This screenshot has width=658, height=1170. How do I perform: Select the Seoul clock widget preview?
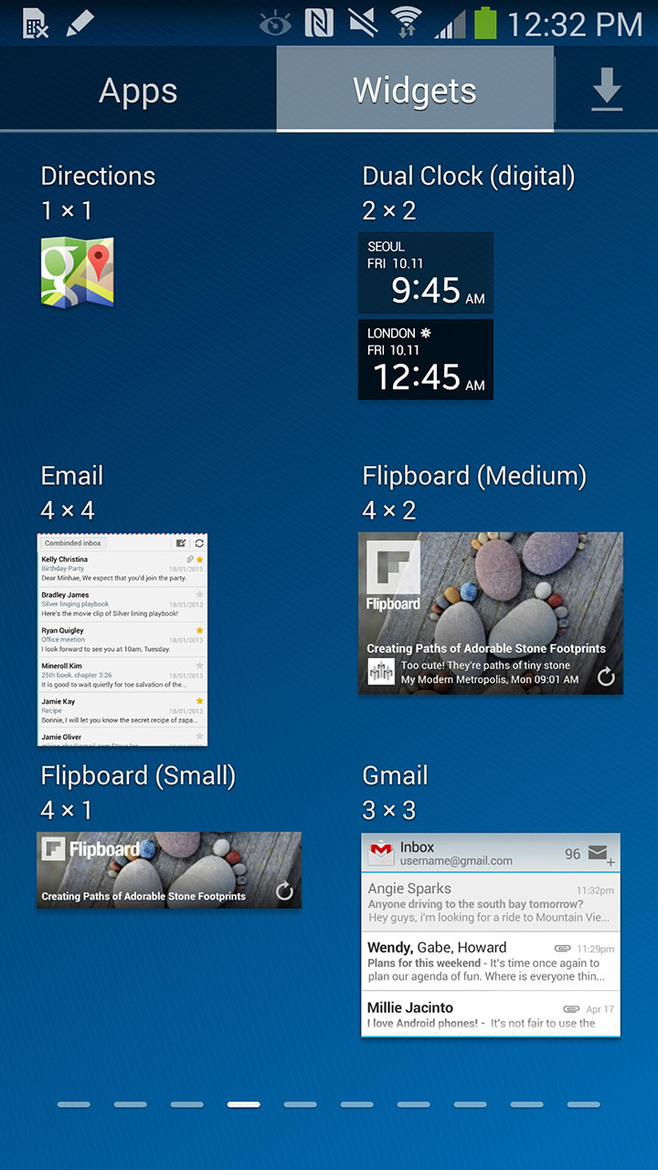click(426, 272)
